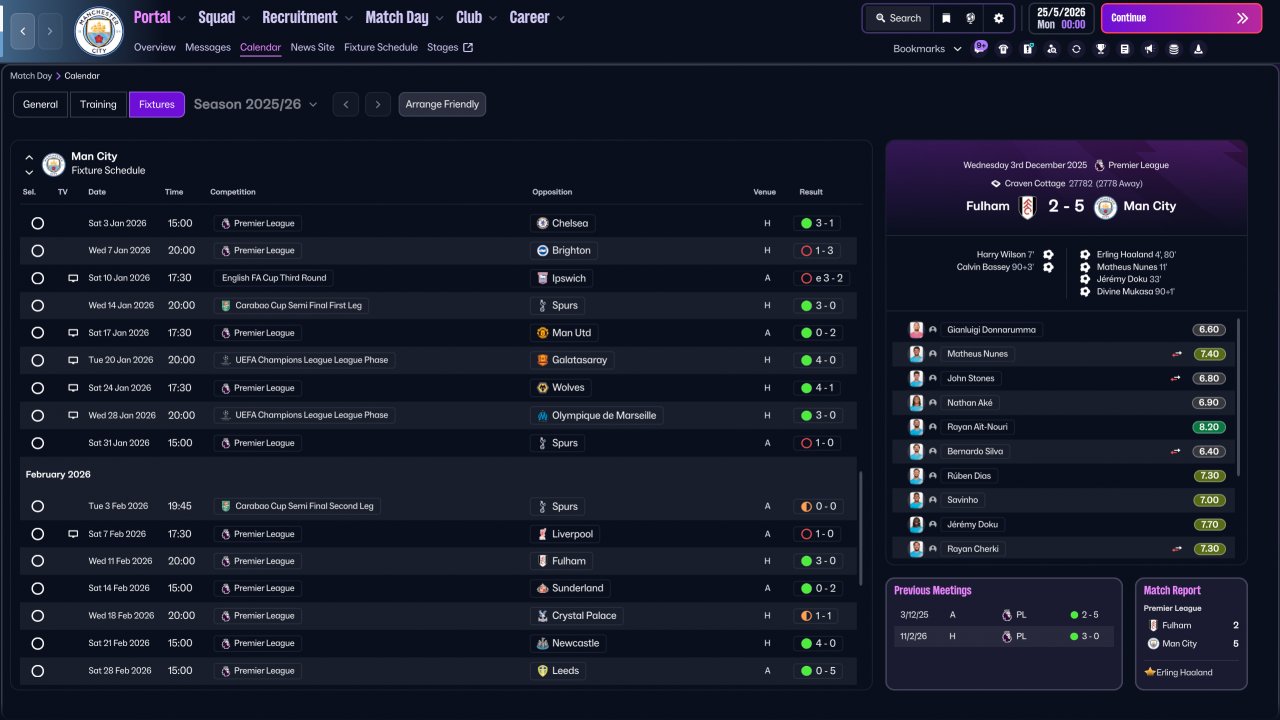The height and width of the screenshot is (720, 1280).
Task: Open the News Site submenu item
Action: point(313,47)
